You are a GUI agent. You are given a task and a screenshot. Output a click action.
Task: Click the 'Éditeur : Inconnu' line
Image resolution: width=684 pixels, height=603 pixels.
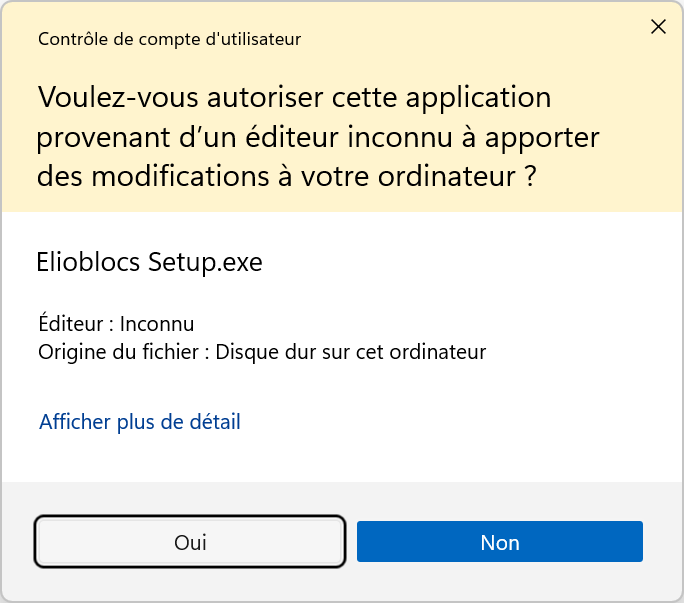click(x=116, y=324)
